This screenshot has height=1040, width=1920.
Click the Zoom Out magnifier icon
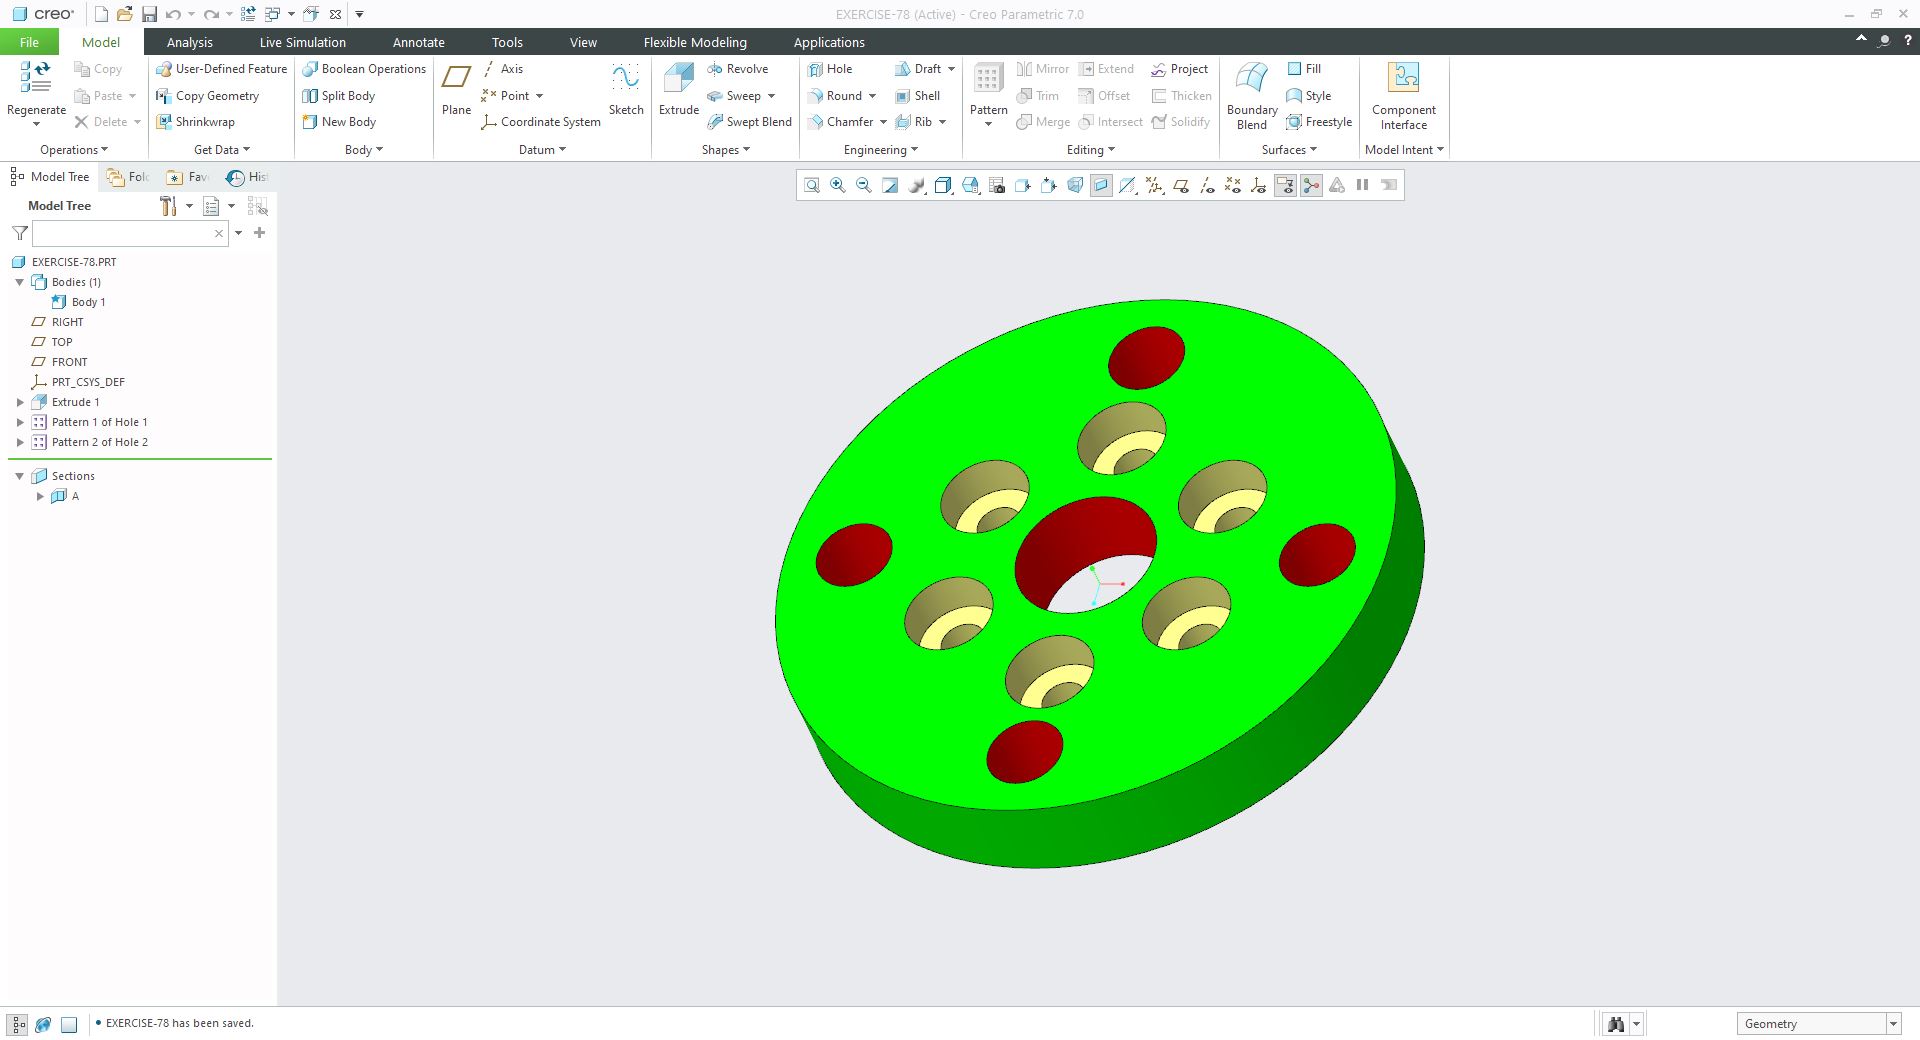coord(864,185)
